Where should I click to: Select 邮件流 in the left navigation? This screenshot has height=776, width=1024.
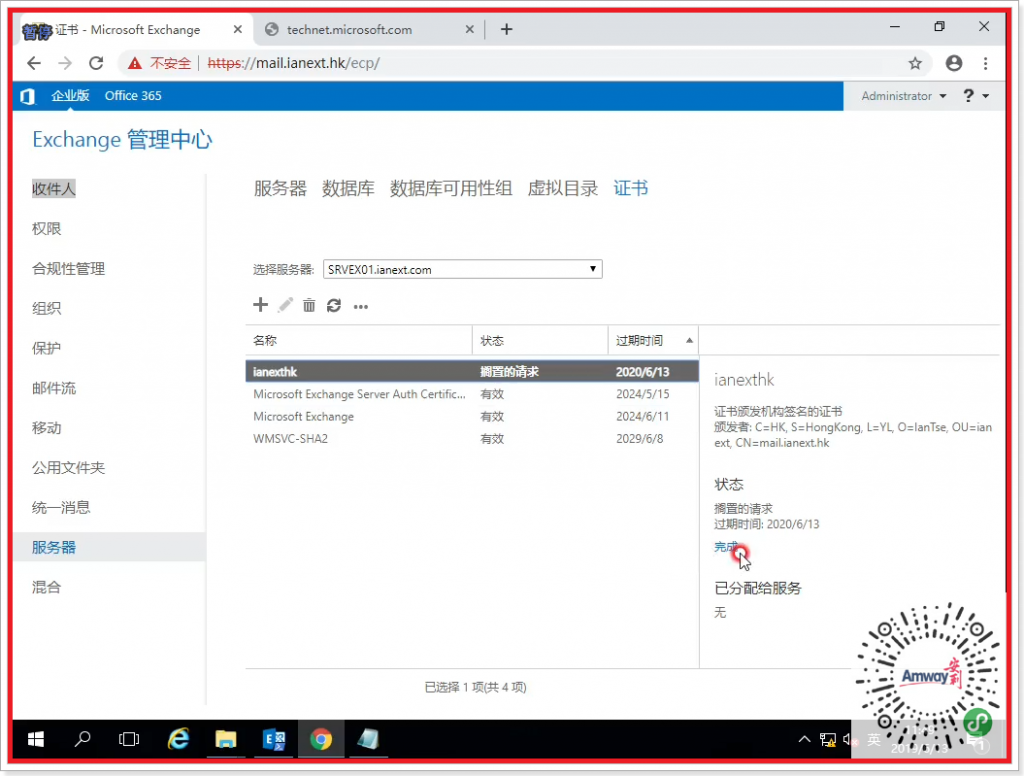click(x=54, y=388)
